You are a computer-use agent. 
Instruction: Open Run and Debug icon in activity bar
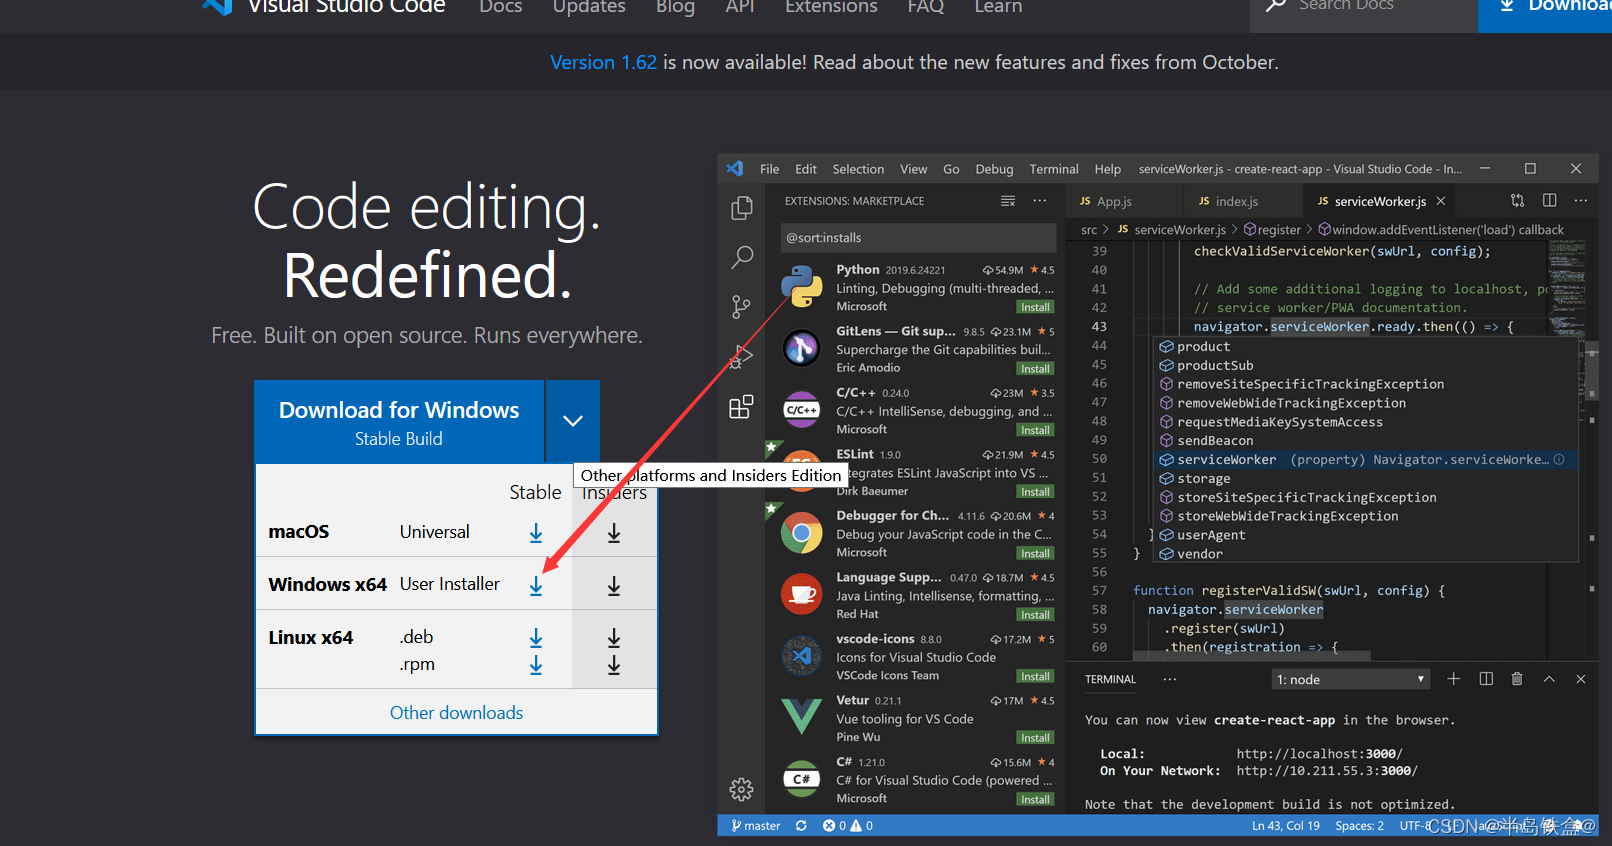[741, 357]
